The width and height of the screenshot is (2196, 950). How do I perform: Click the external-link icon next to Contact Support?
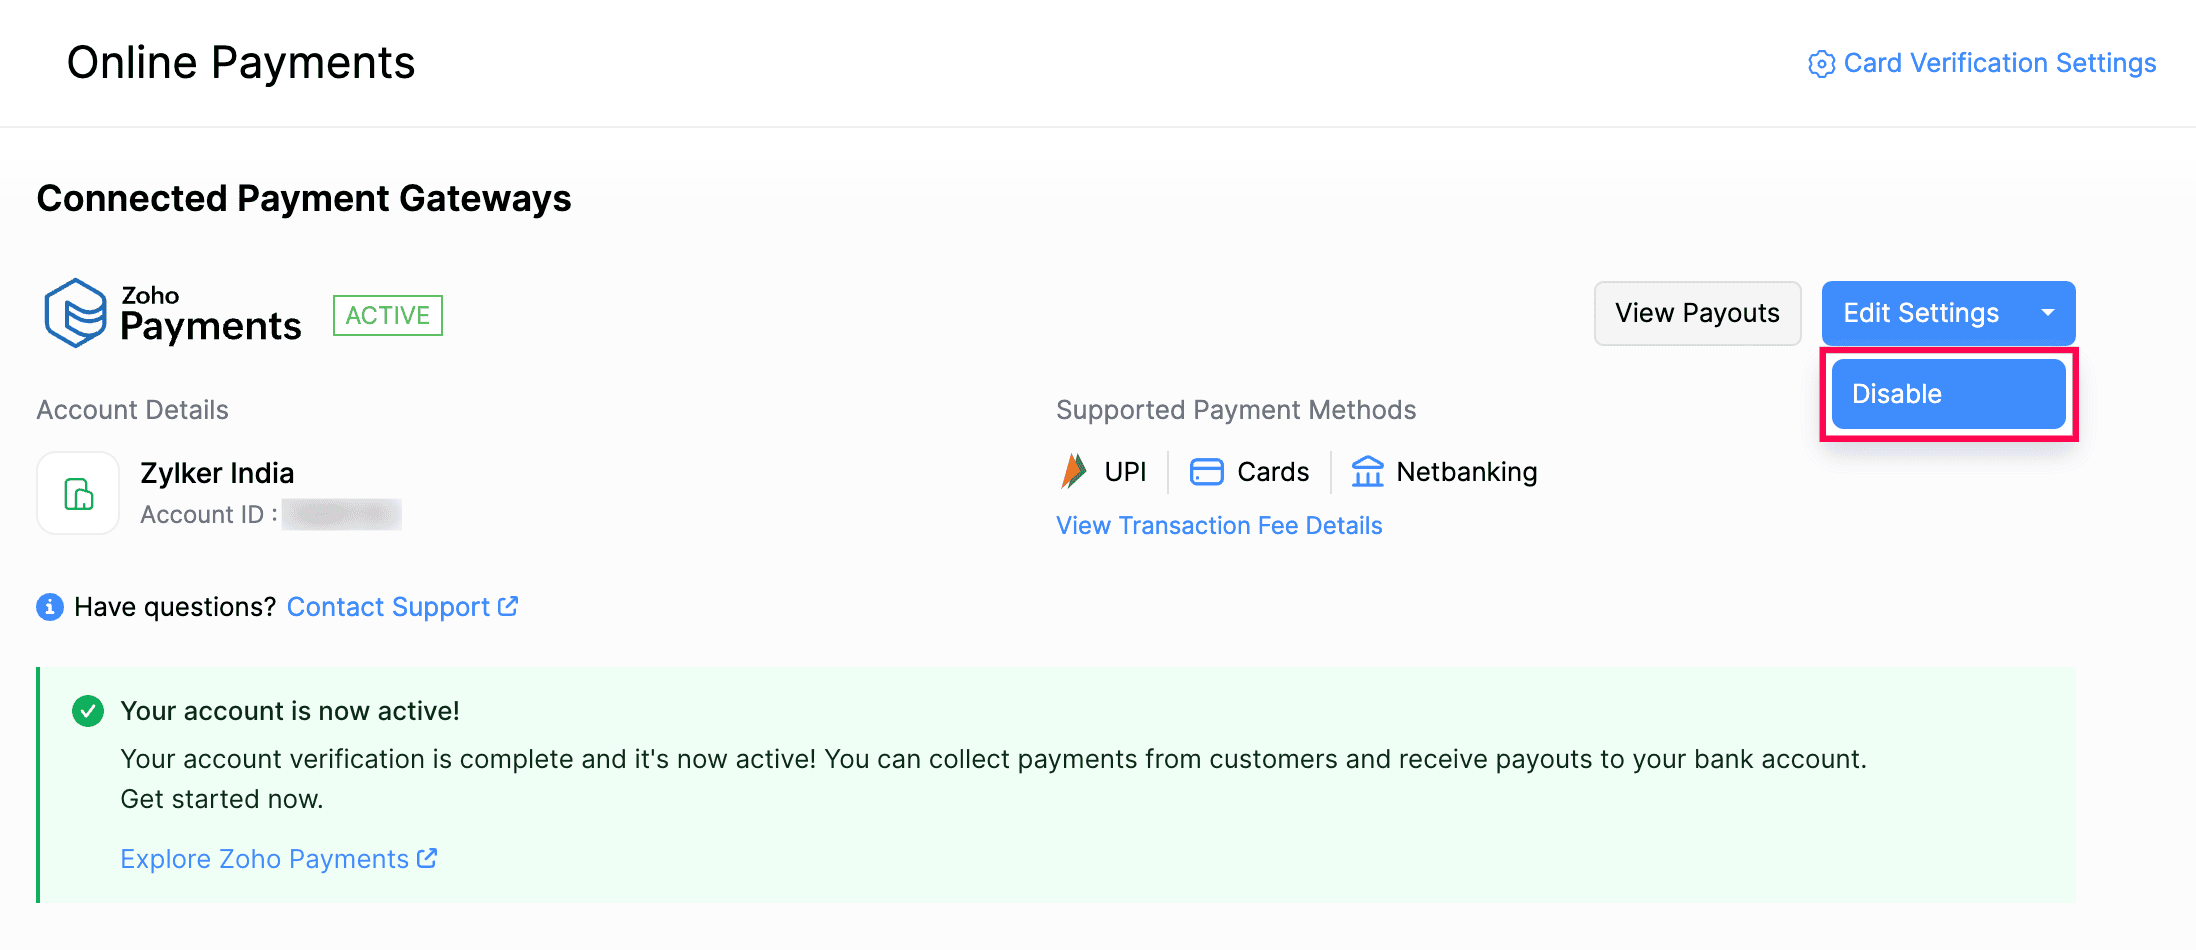508,605
